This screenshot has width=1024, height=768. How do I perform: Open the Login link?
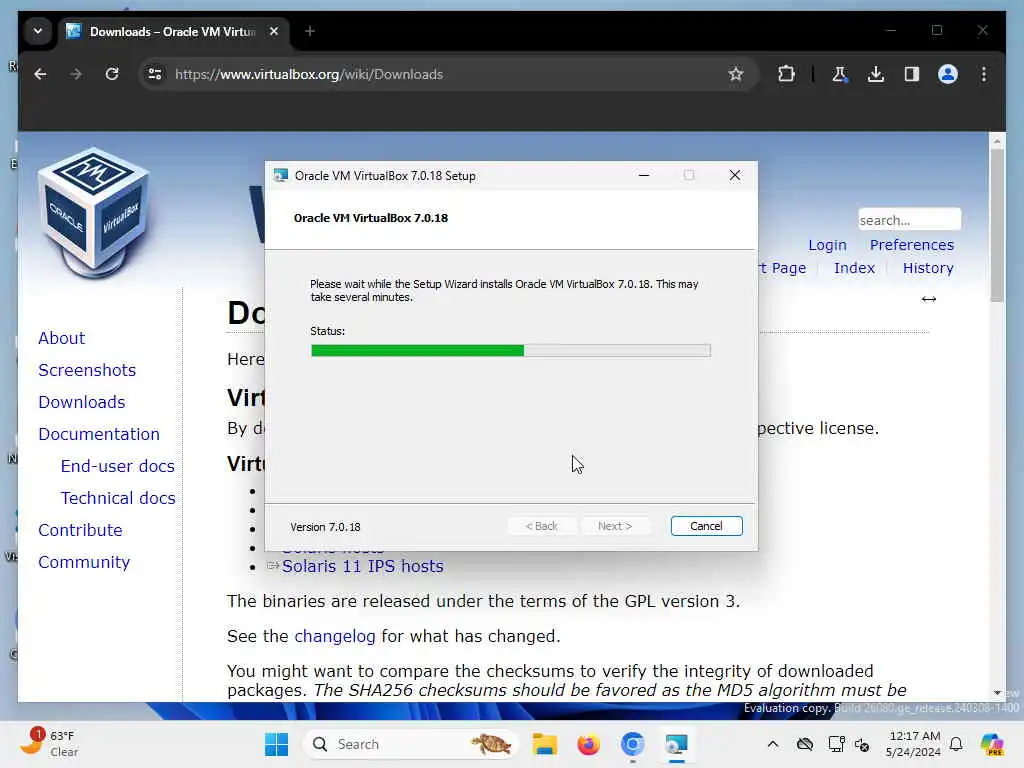[x=827, y=246]
